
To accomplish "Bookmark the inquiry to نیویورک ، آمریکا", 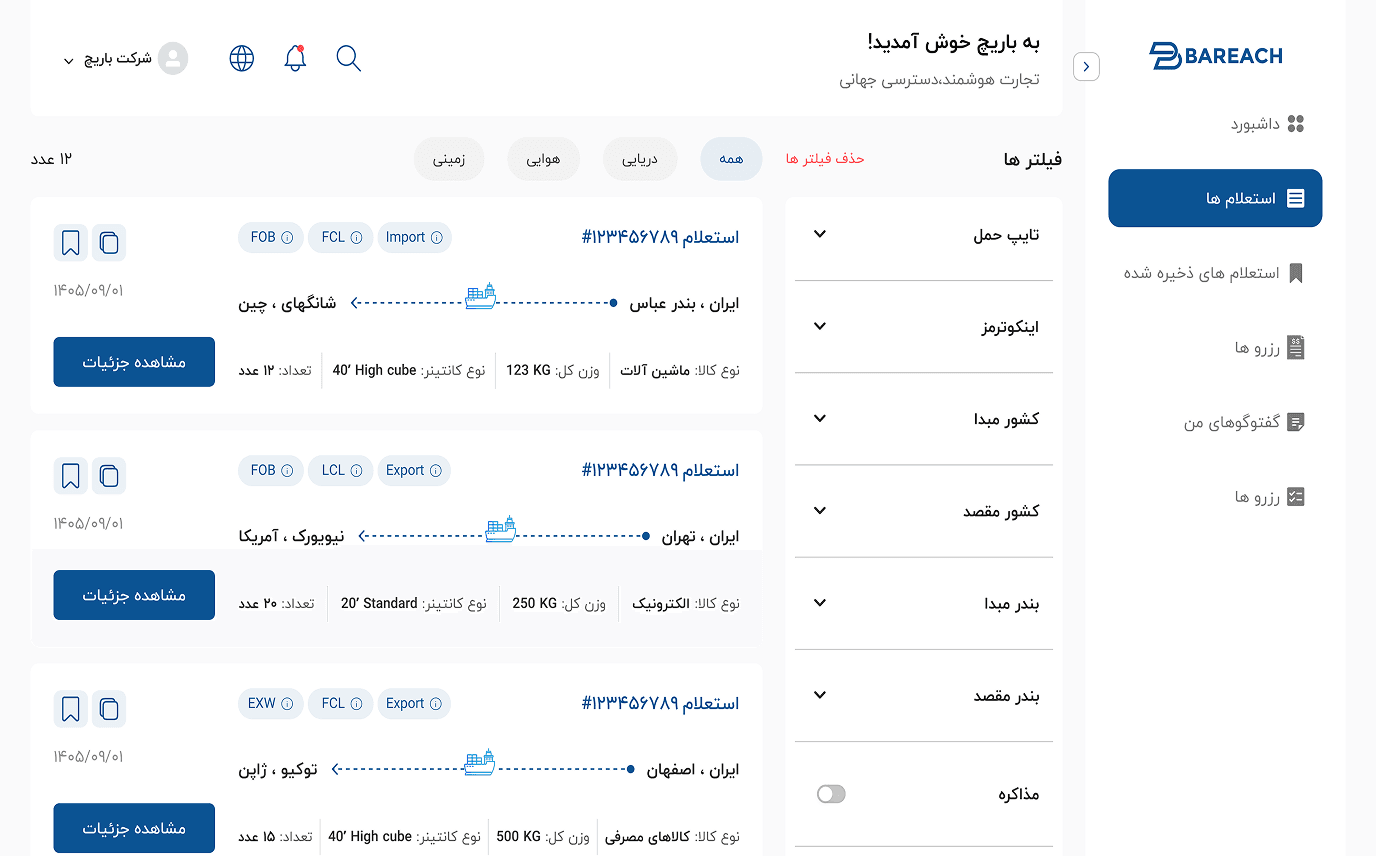I will coord(70,476).
